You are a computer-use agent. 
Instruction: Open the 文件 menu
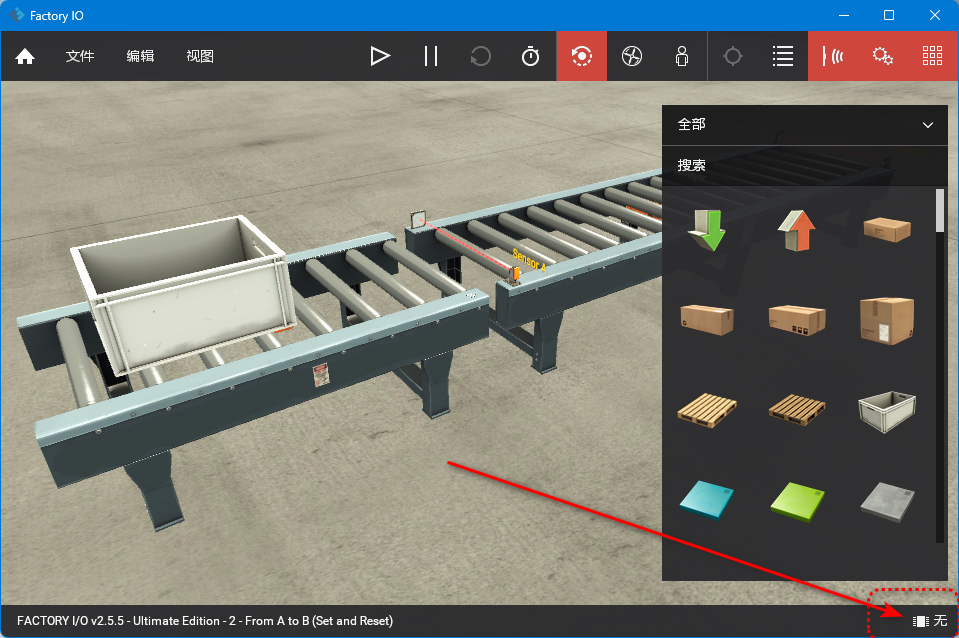click(80, 56)
